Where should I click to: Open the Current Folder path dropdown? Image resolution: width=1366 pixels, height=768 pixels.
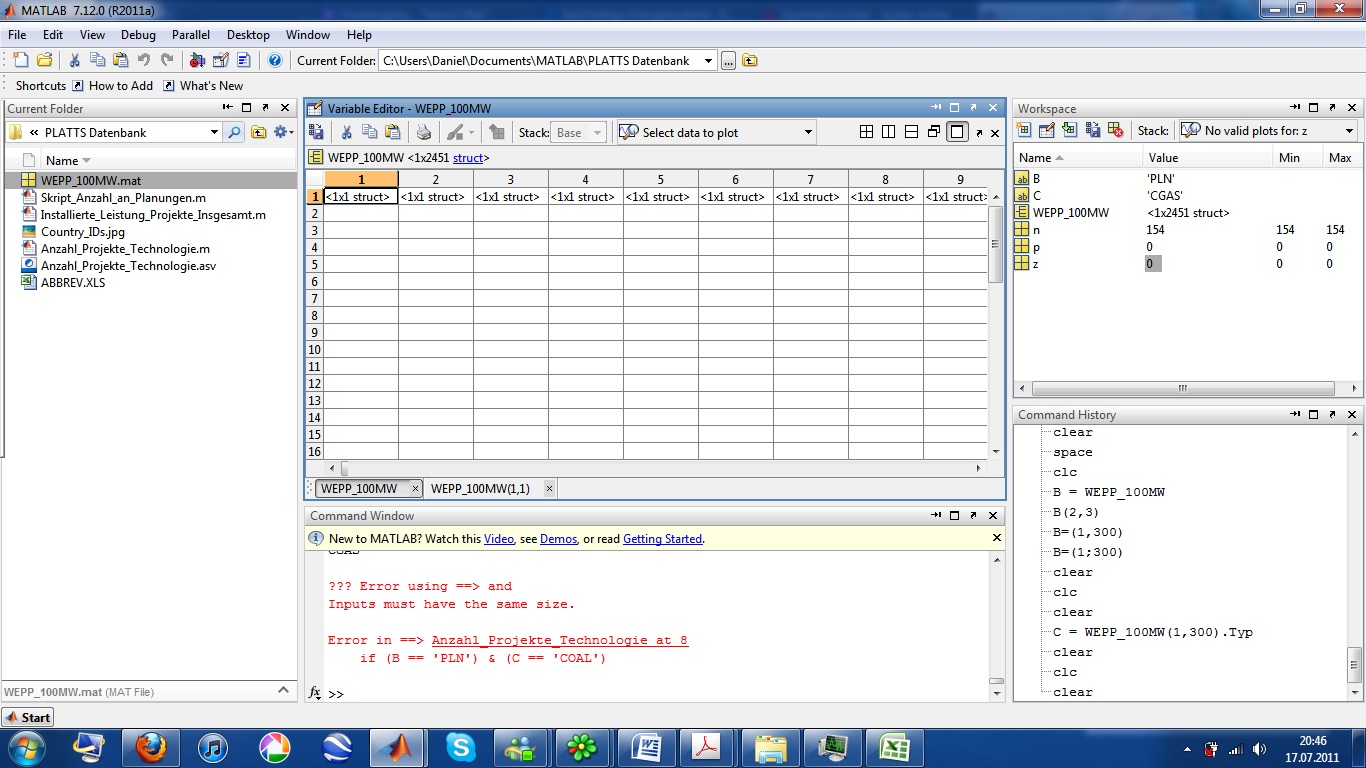pos(708,61)
